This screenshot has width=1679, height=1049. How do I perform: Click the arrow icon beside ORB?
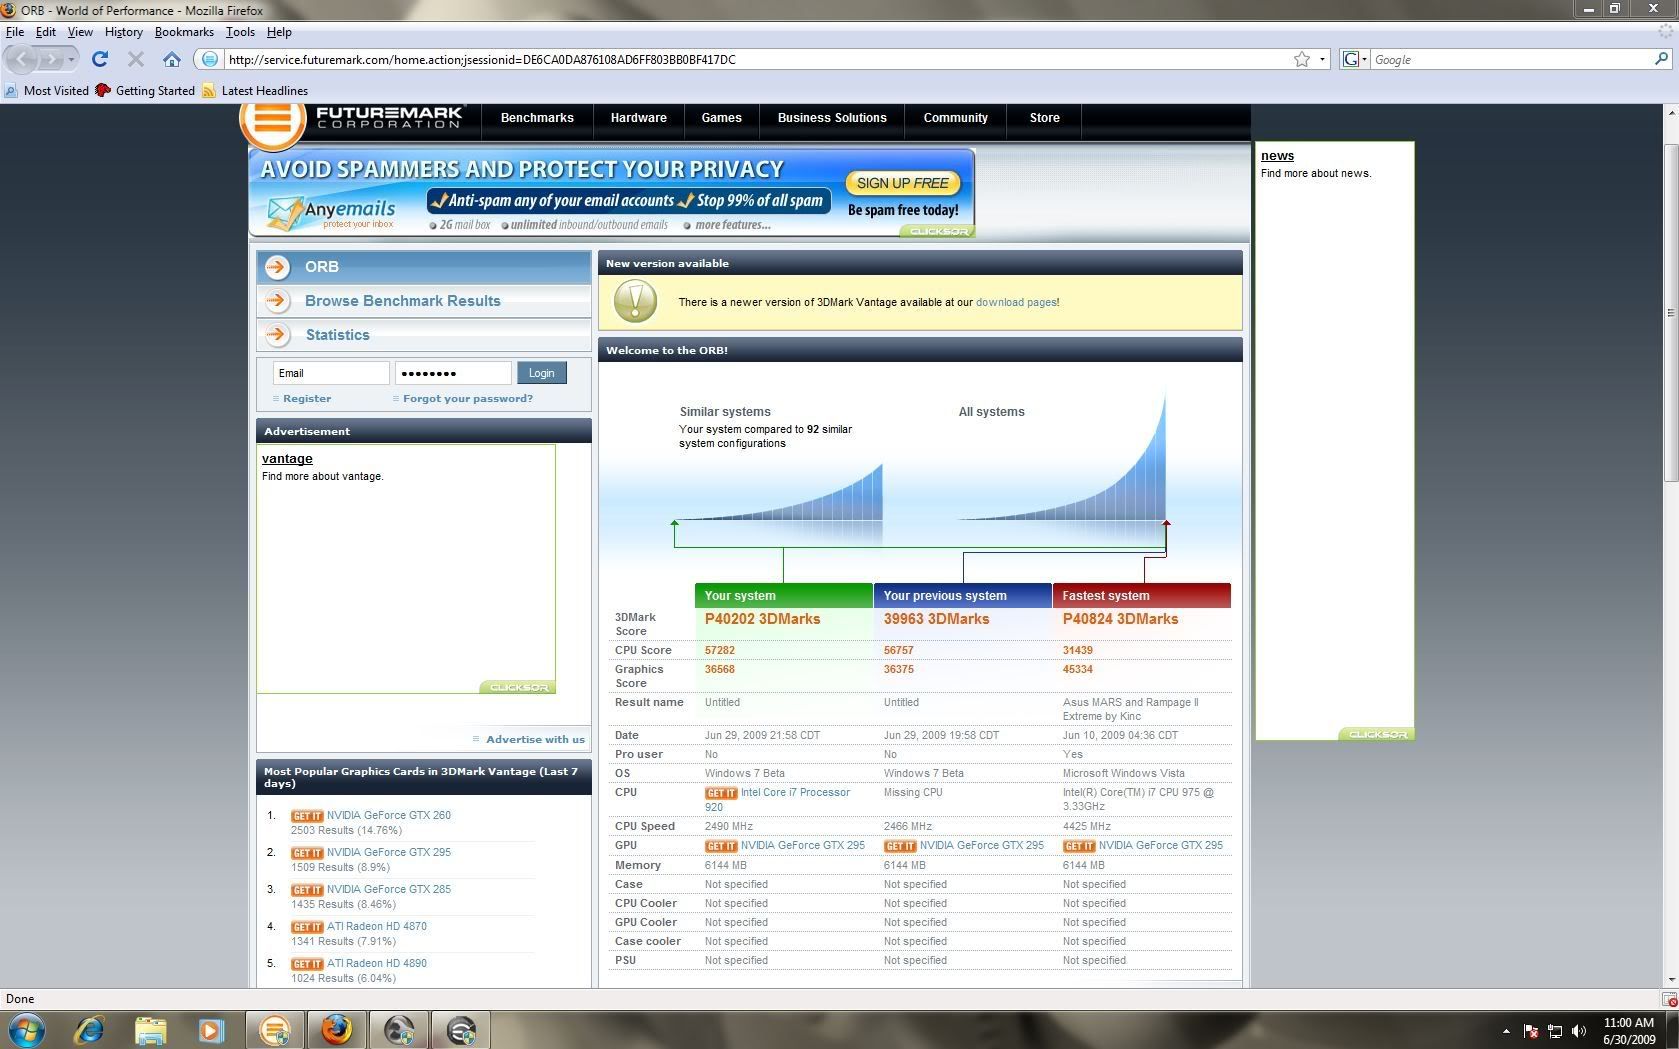point(278,267)
